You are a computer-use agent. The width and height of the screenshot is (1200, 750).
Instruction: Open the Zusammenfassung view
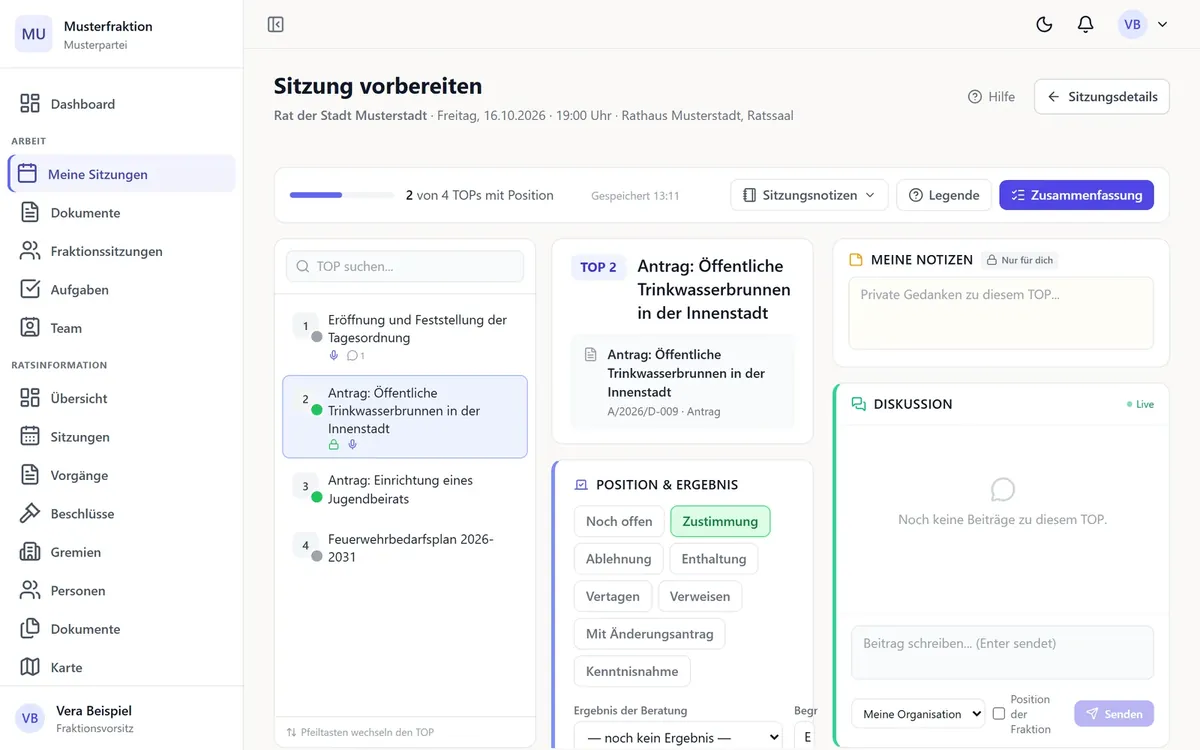[x=1076, y=195]
